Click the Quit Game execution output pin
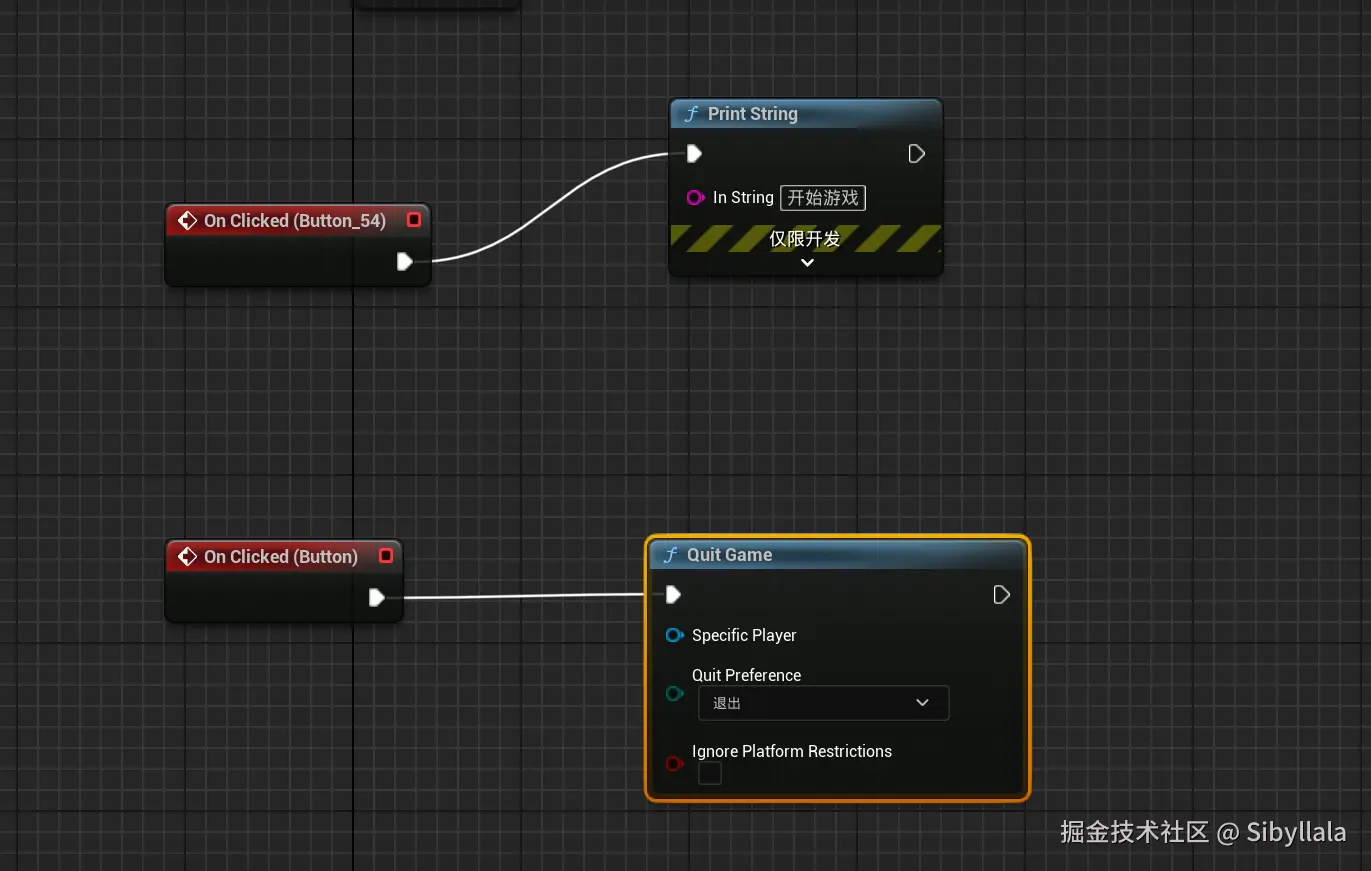 pos(1001,595)
